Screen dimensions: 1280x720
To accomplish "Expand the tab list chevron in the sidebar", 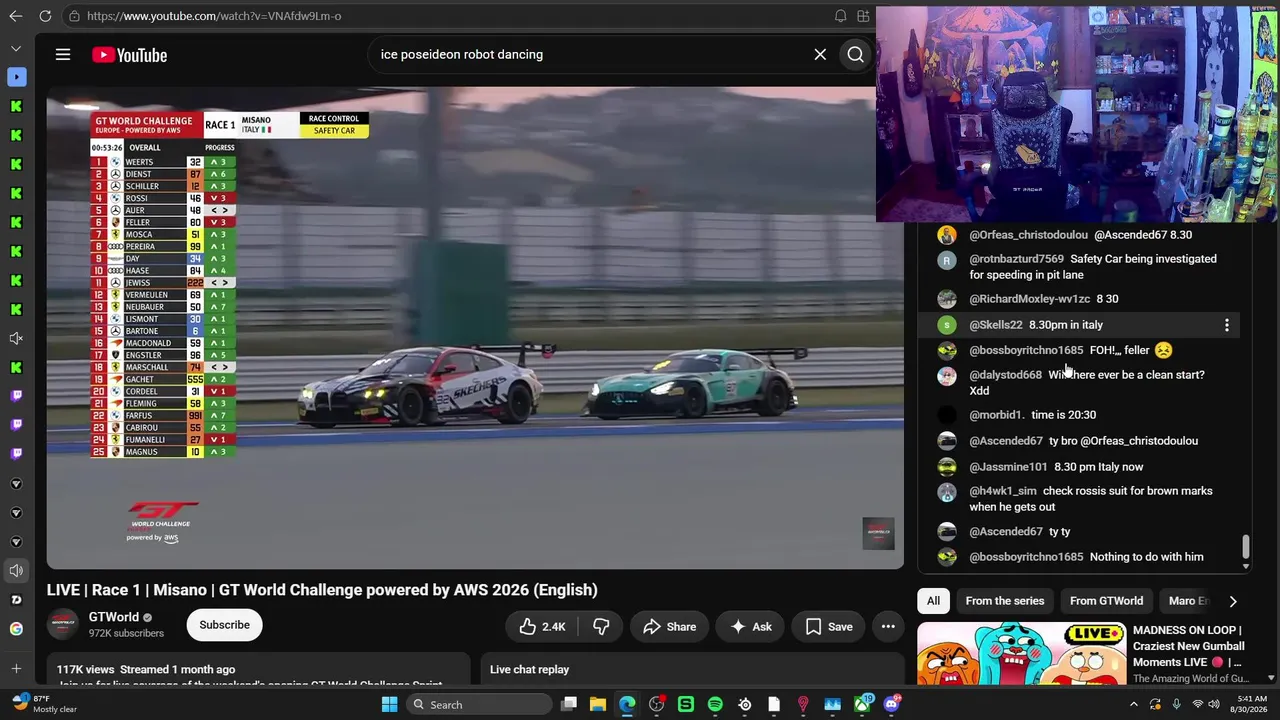I will pyautogui.click(x=16, y=48).
